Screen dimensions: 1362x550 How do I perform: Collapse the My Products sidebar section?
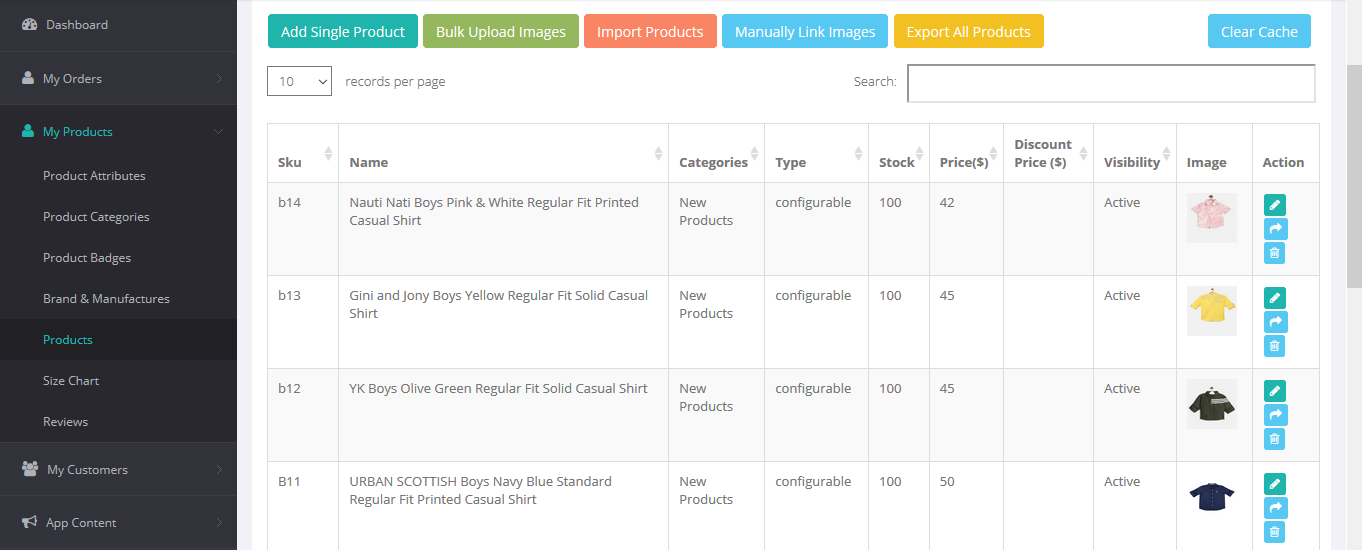click(118, 132)
